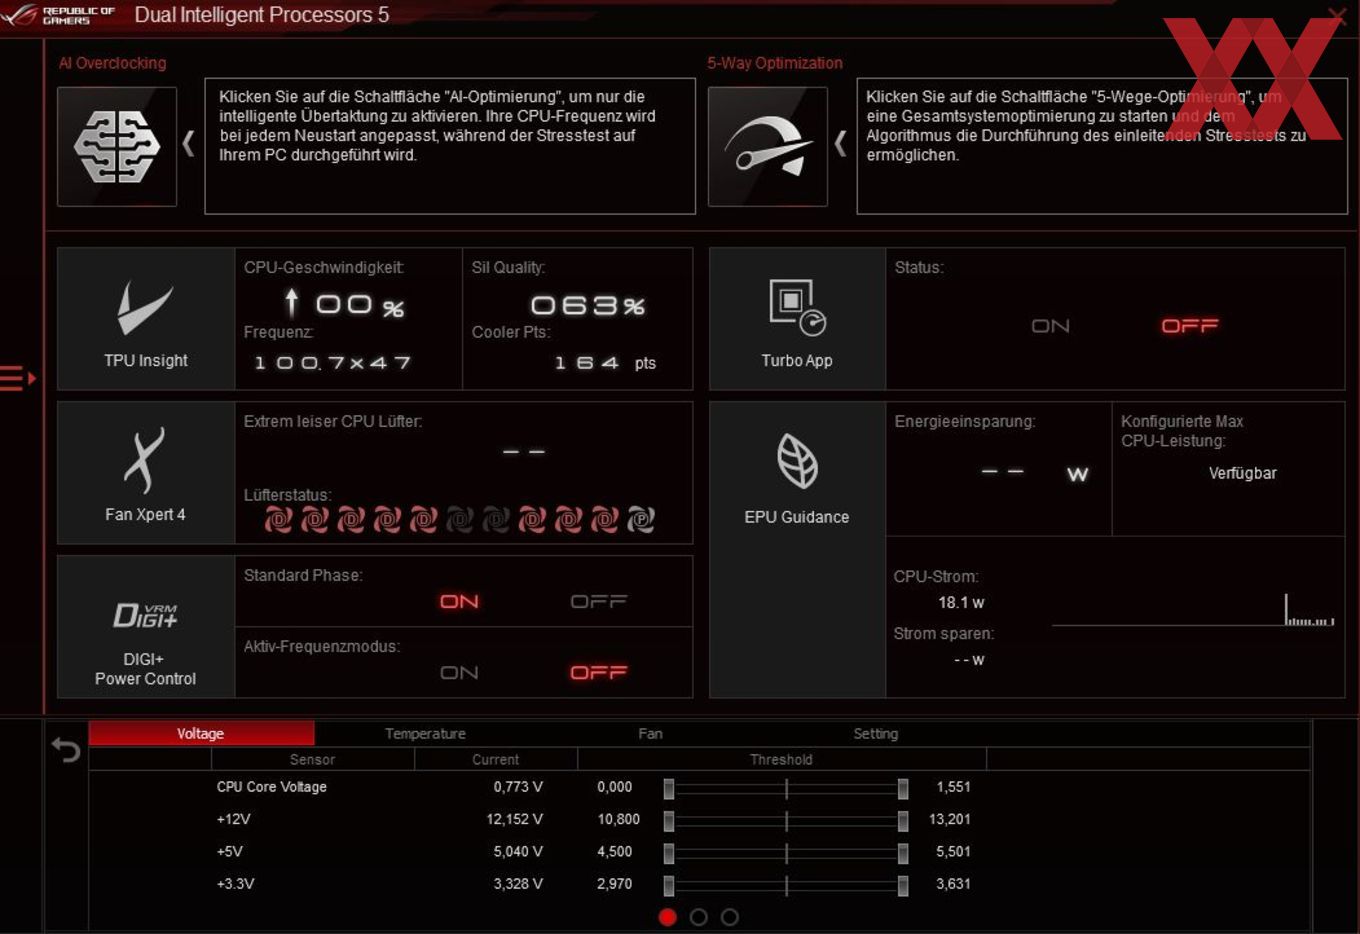Image resolution: width=1360 pixels, height=934 pixels.
Task: Click CPU Core Voltage lower threshold handle
Action: click(669, 788)
